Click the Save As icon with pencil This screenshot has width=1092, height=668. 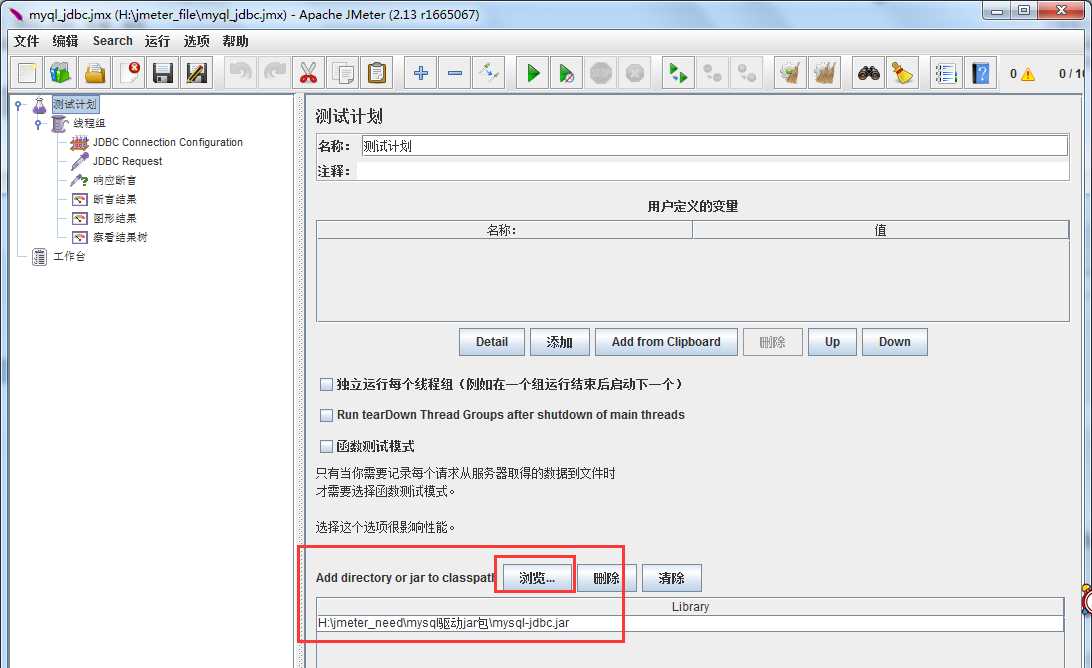[x=197, y=72]
